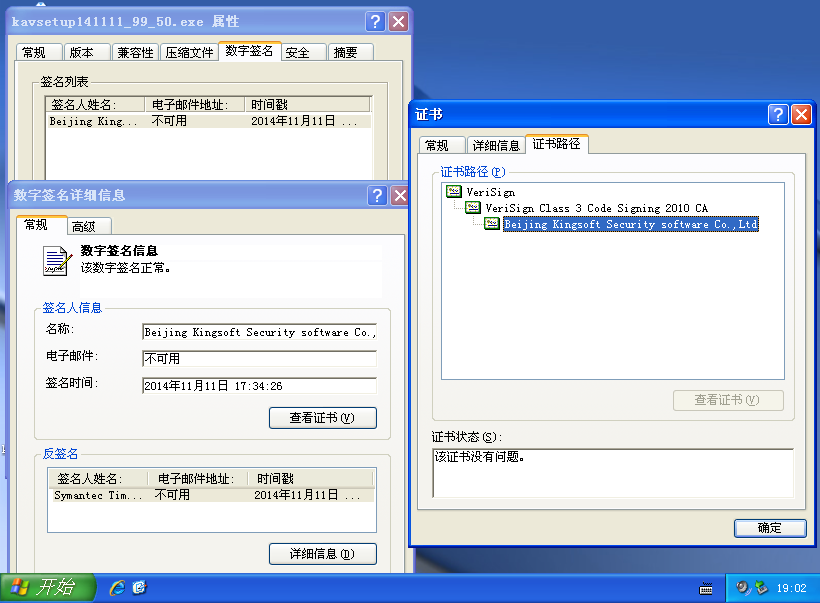Click the on-screen keyboard language bar icon
Viewport: 820px width, 603px height.
click(x=706, y=588)
